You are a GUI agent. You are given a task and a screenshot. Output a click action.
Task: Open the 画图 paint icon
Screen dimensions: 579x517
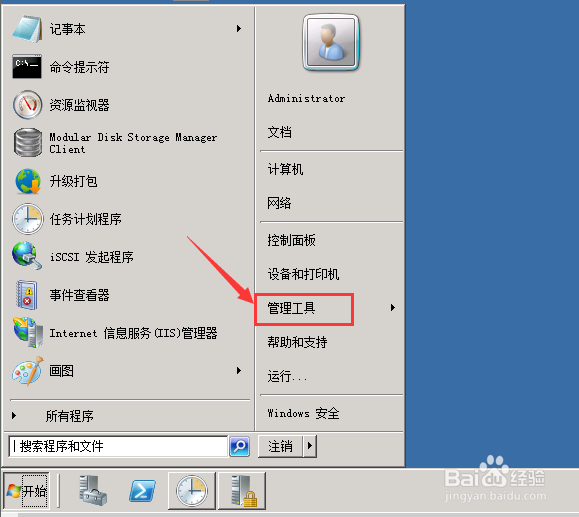[28, 371]
